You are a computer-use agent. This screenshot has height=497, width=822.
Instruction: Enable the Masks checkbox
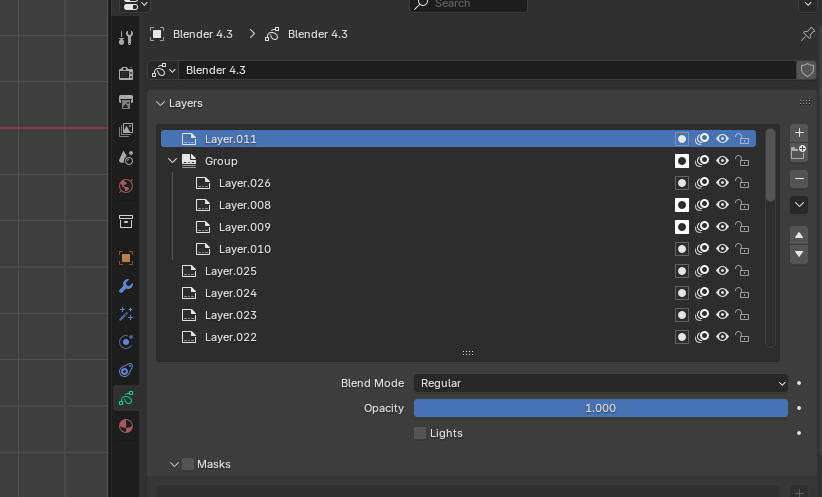click(x=188, y=464)
